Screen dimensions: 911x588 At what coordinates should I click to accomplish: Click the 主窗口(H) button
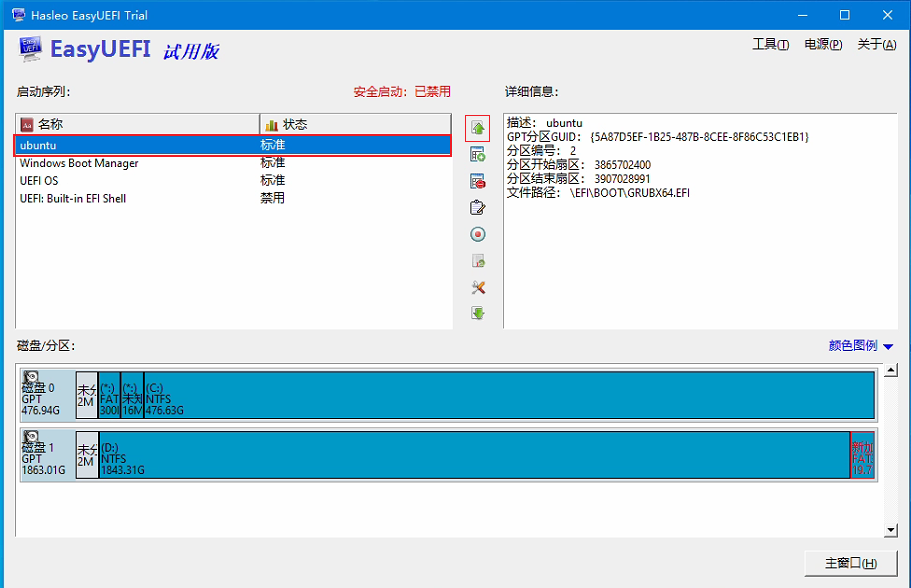(851, 563)
